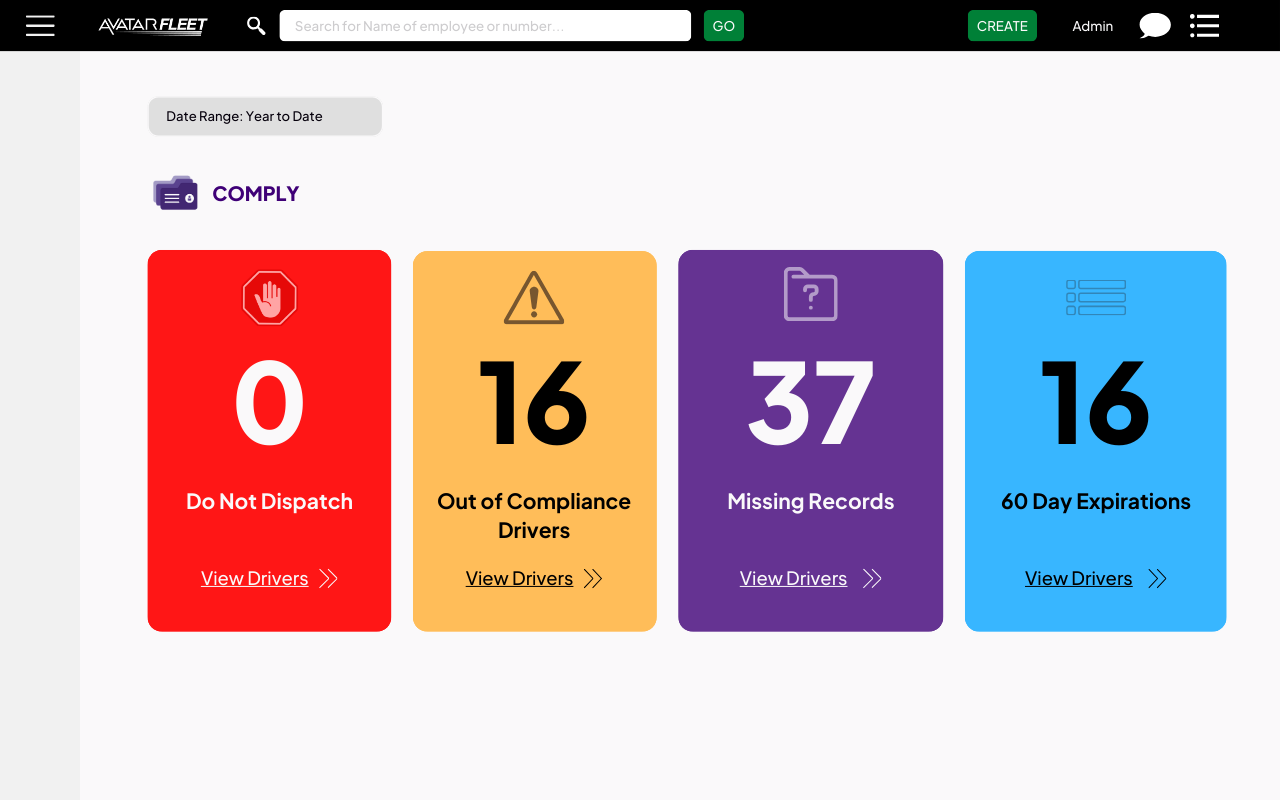Click the folder question mark icon on Missing Records card
The width and height of the screenshot is (1280, 800).
(810, 294)
